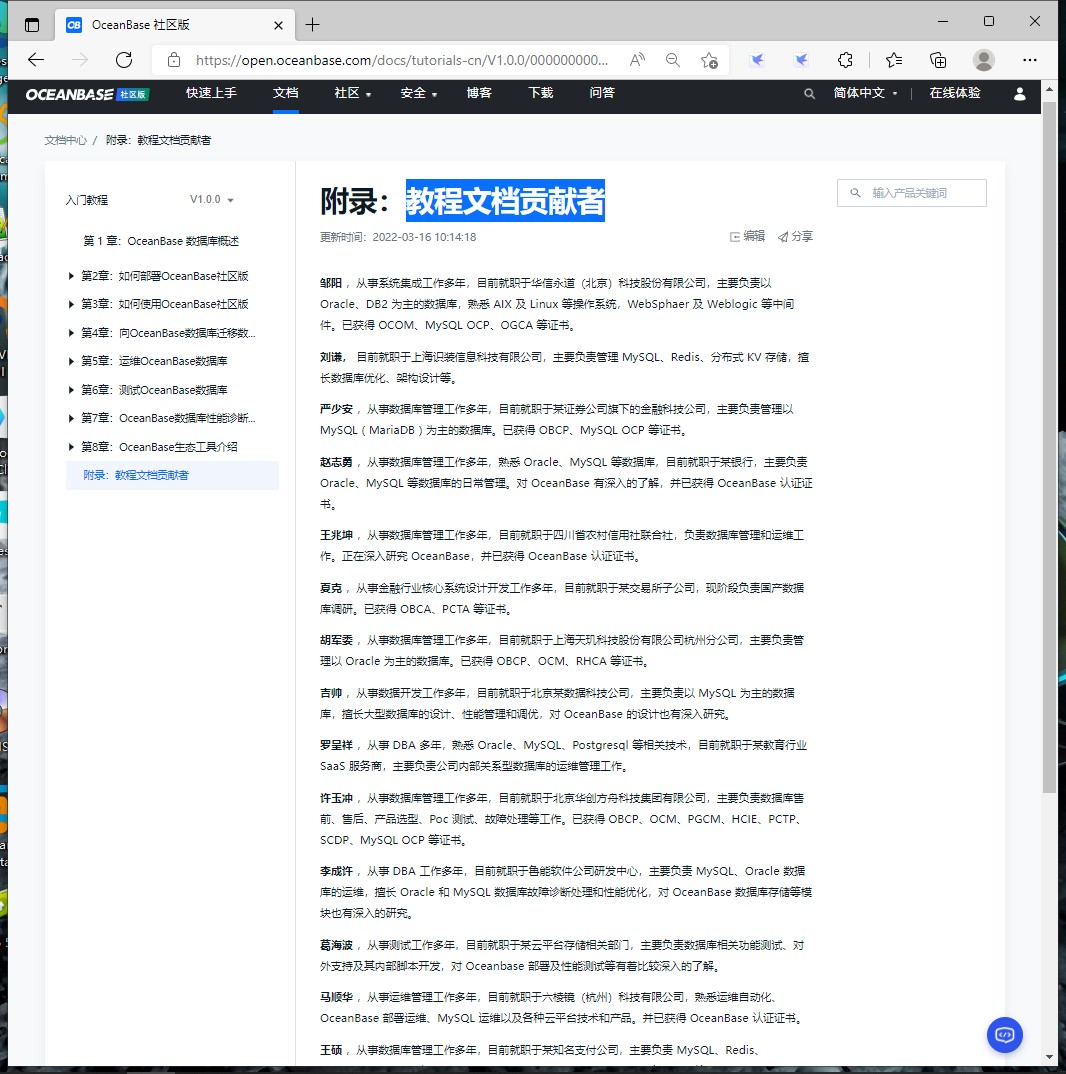Open the 安全 dropdown menu
The image size is (1066, 1074).
(x=419, y=93)
